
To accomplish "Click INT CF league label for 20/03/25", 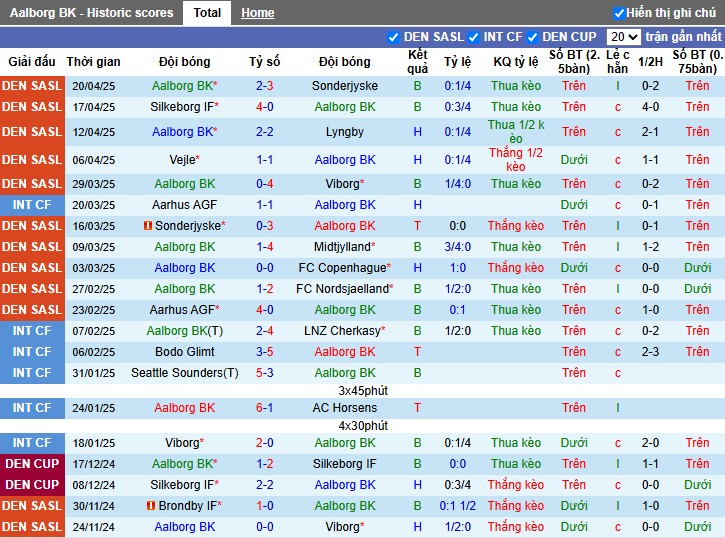I will (x=32, y=205).
